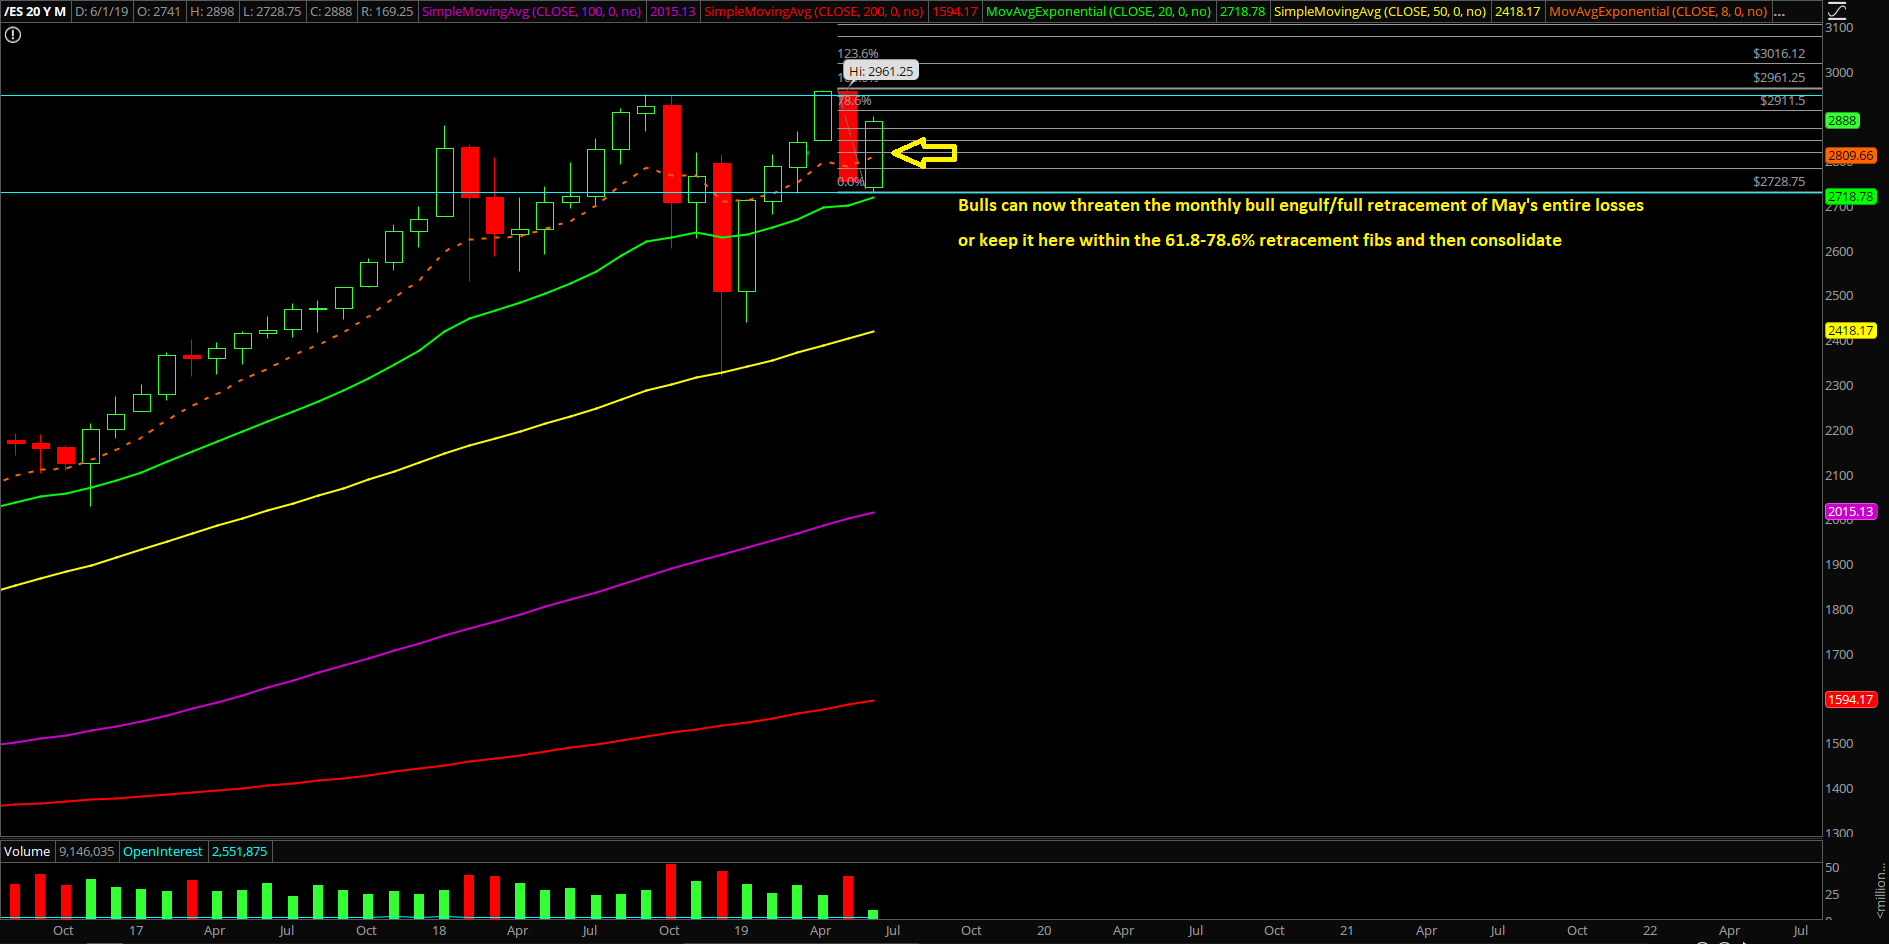
Task: Select the SimpleMovingAvg 200 study label
Action: 813,12
